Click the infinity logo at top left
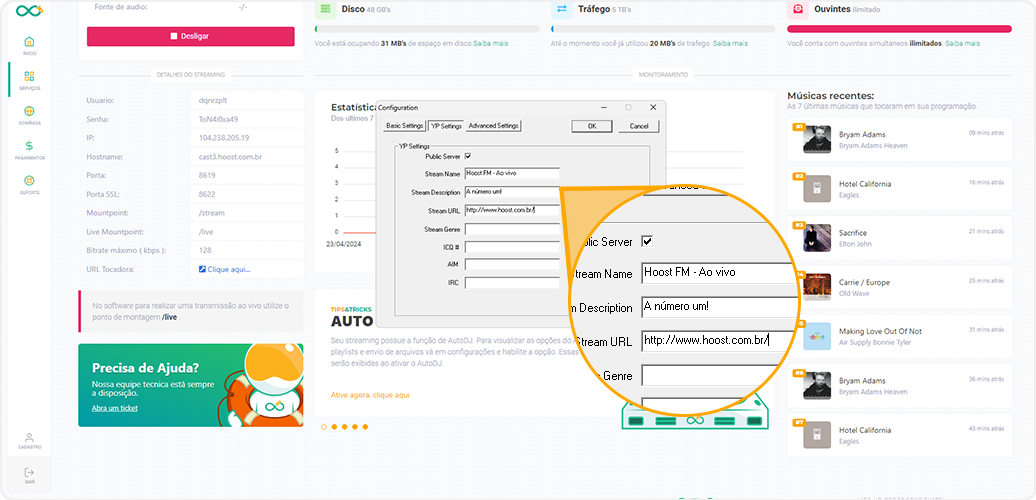Screen dimensions: 1036x500 pyautogui.click(x=29, y=11)
